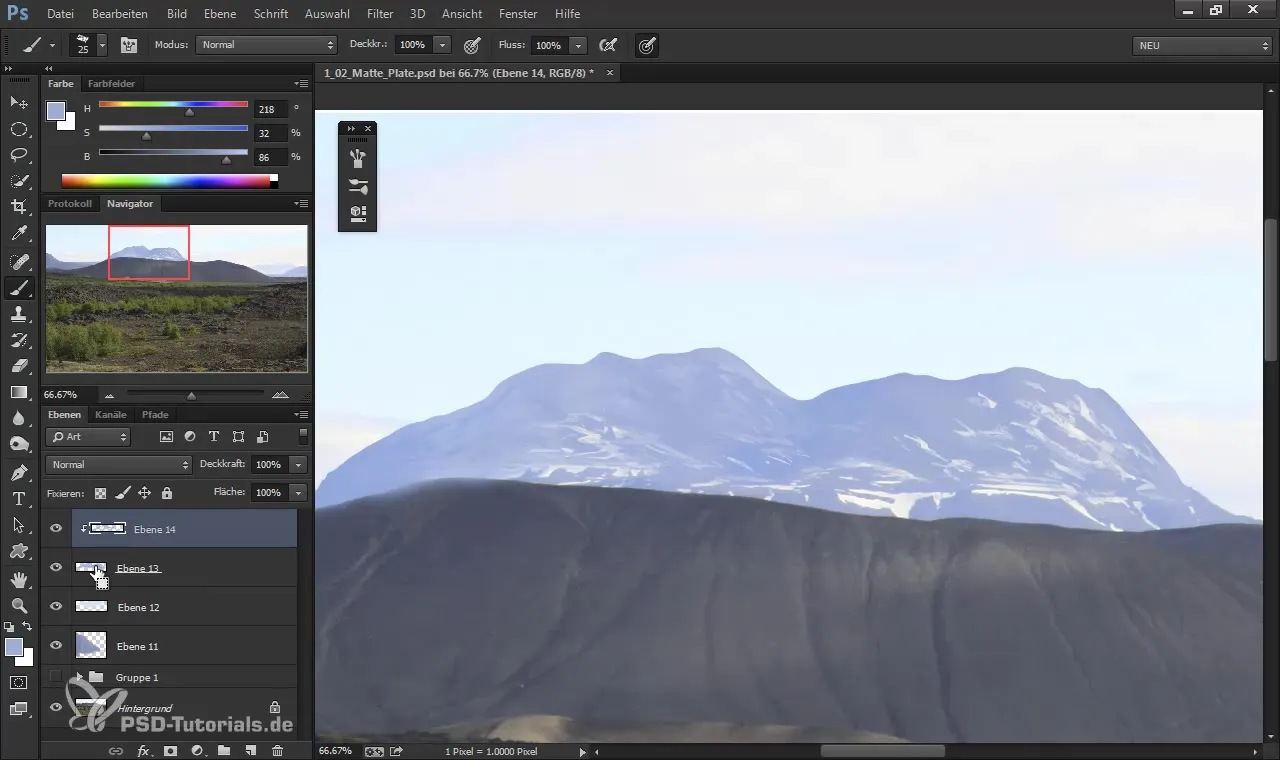Select the Gradient tool
This screenshot has height=760, width=1280.
coord(19,392)
